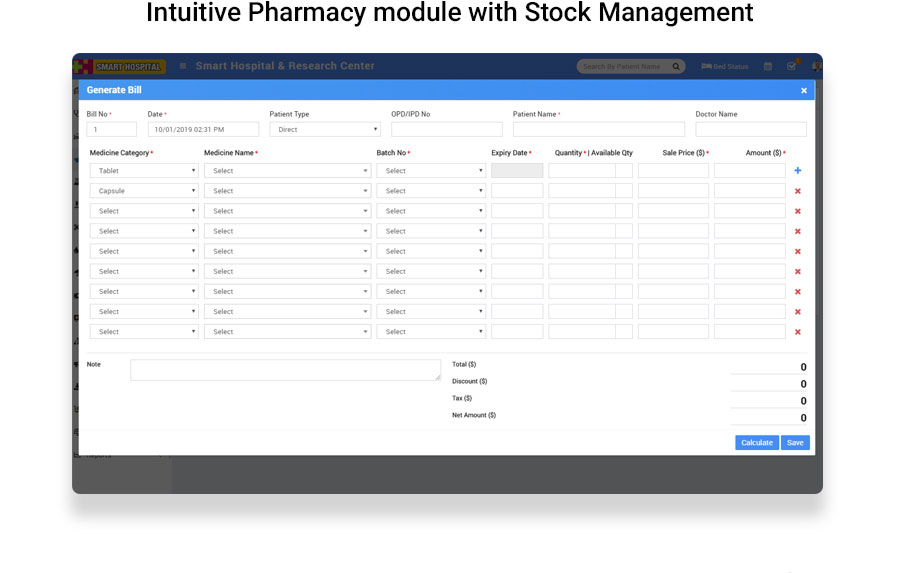900x573 pixels.
Task: Open the Patient Type dropdown
Action: pos(325,130)
